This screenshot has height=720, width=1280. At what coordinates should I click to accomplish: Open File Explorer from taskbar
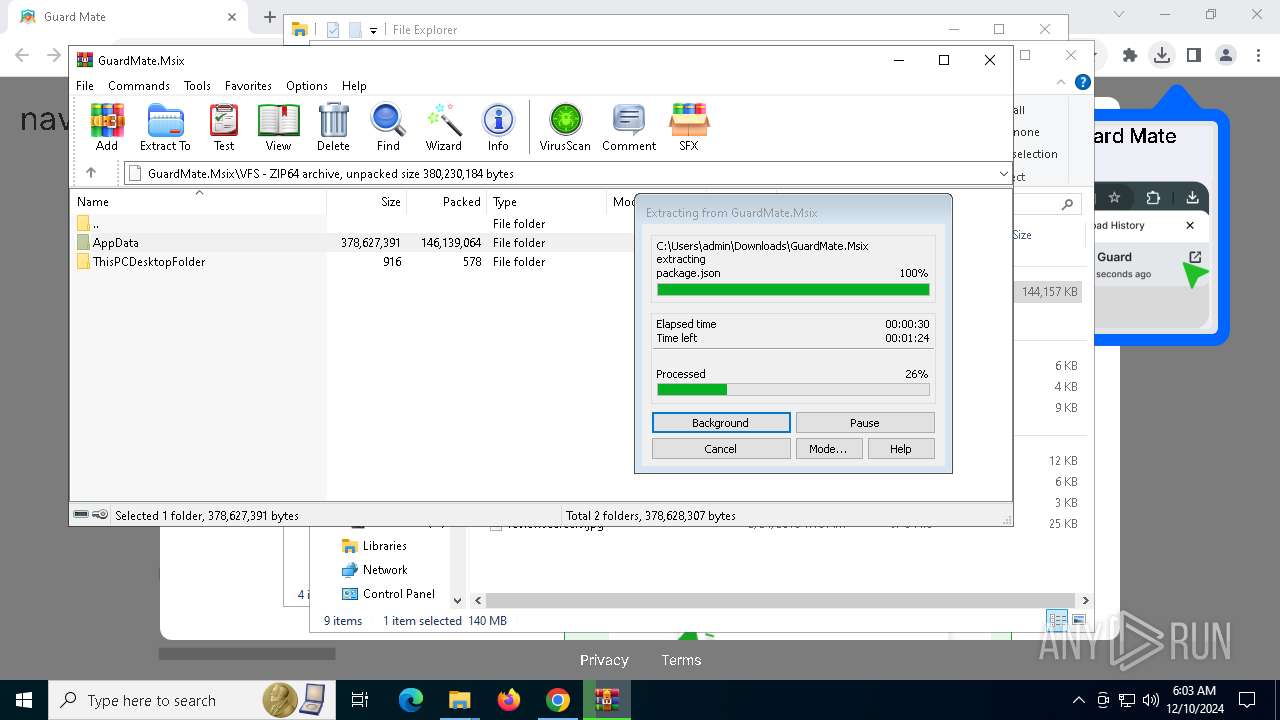tap(460, 700)
